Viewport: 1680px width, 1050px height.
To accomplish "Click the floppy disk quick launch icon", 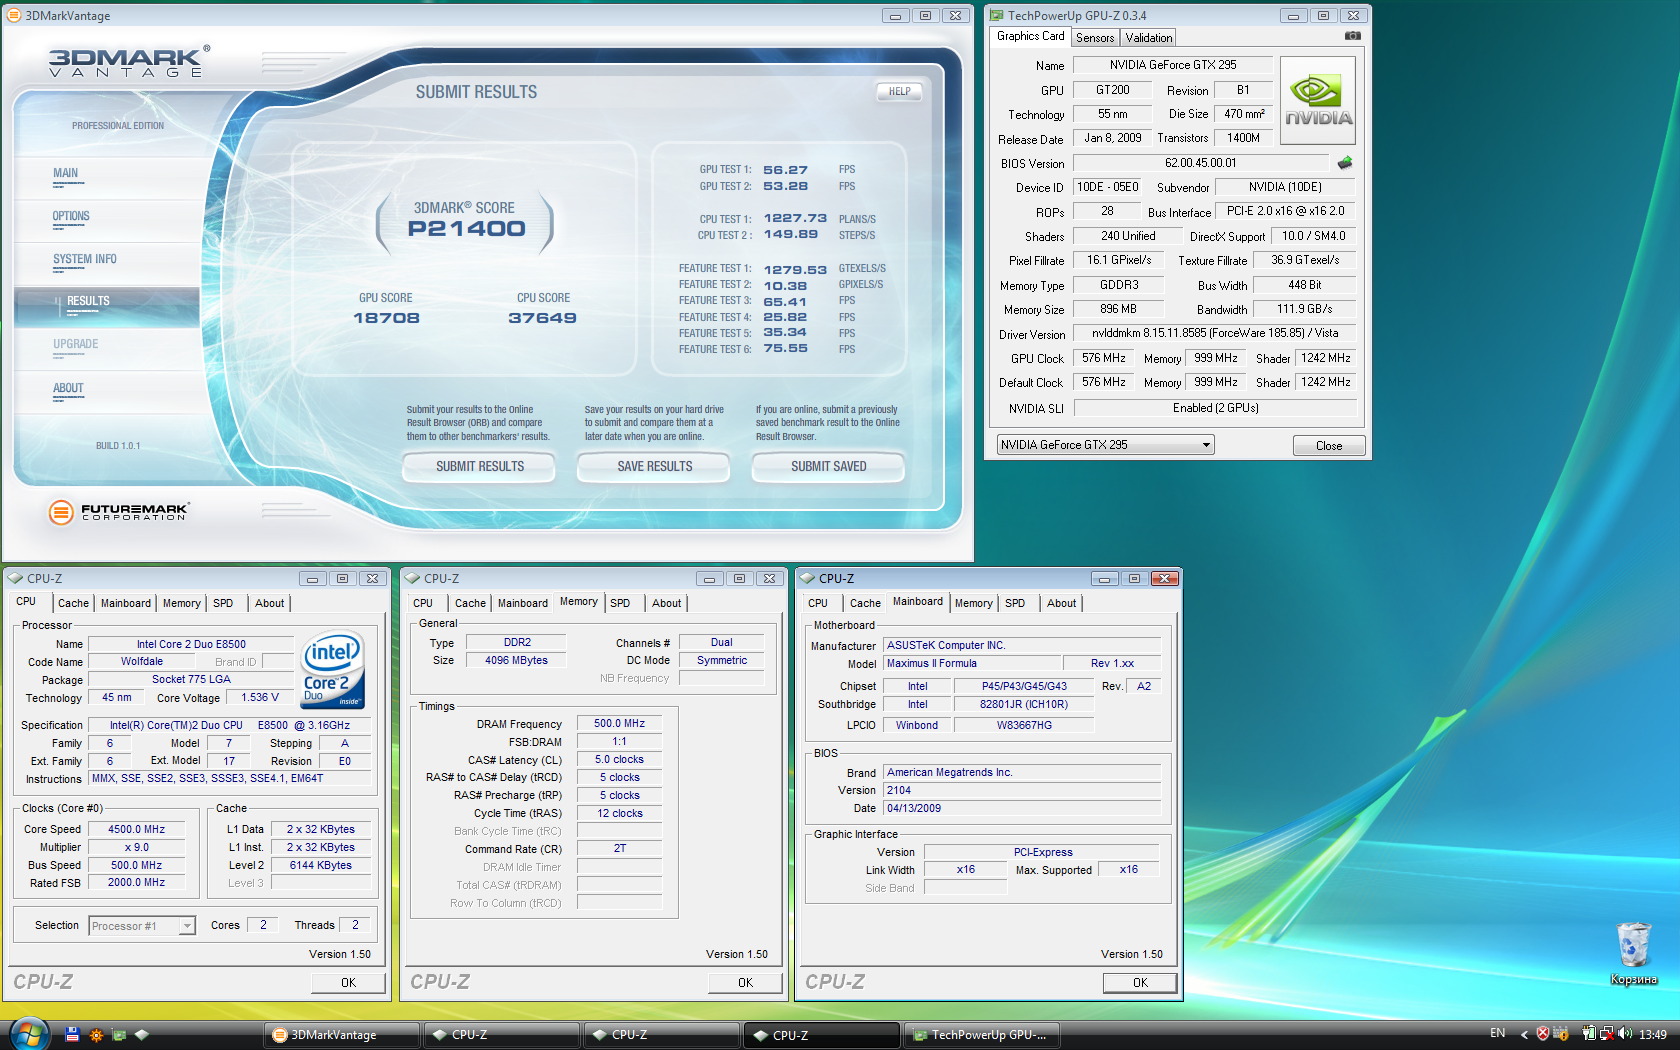I will [x=72, y=1035].
